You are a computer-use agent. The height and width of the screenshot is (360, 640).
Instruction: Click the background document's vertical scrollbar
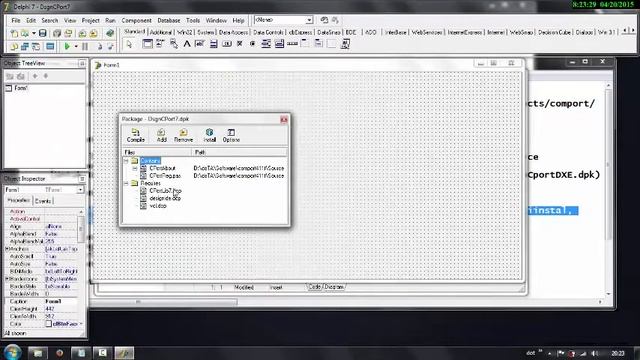pyautogui.click(x=608, y=189)
